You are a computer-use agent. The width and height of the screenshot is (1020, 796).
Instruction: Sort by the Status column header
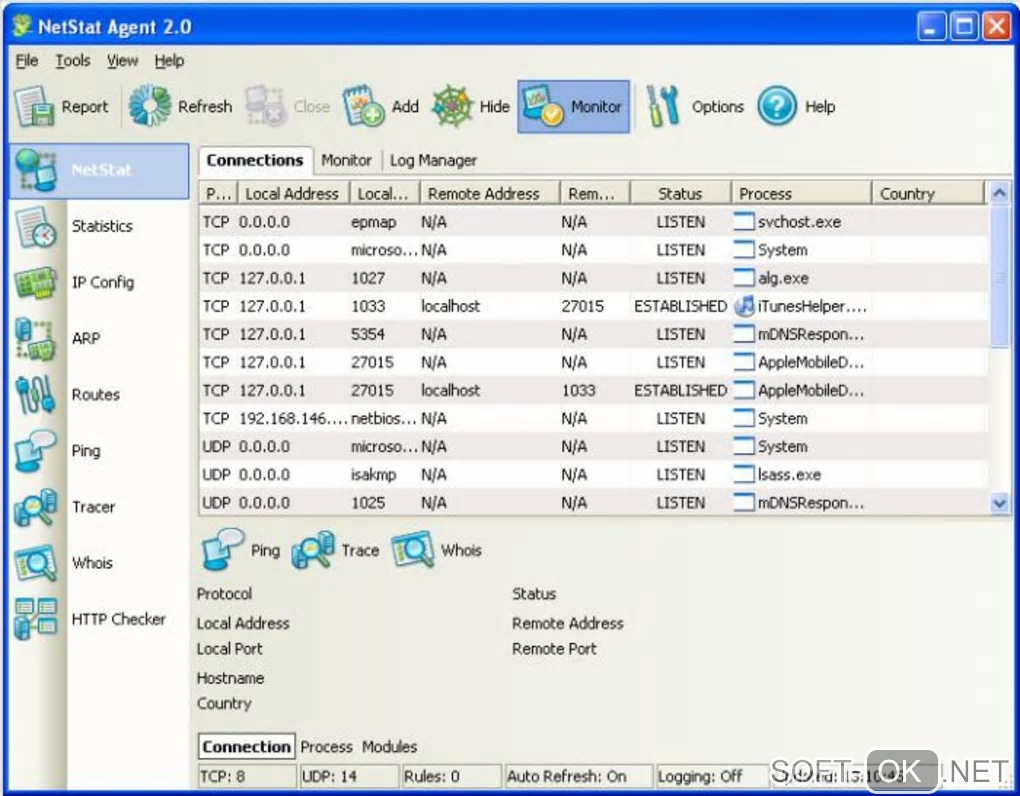click(680, 194)
